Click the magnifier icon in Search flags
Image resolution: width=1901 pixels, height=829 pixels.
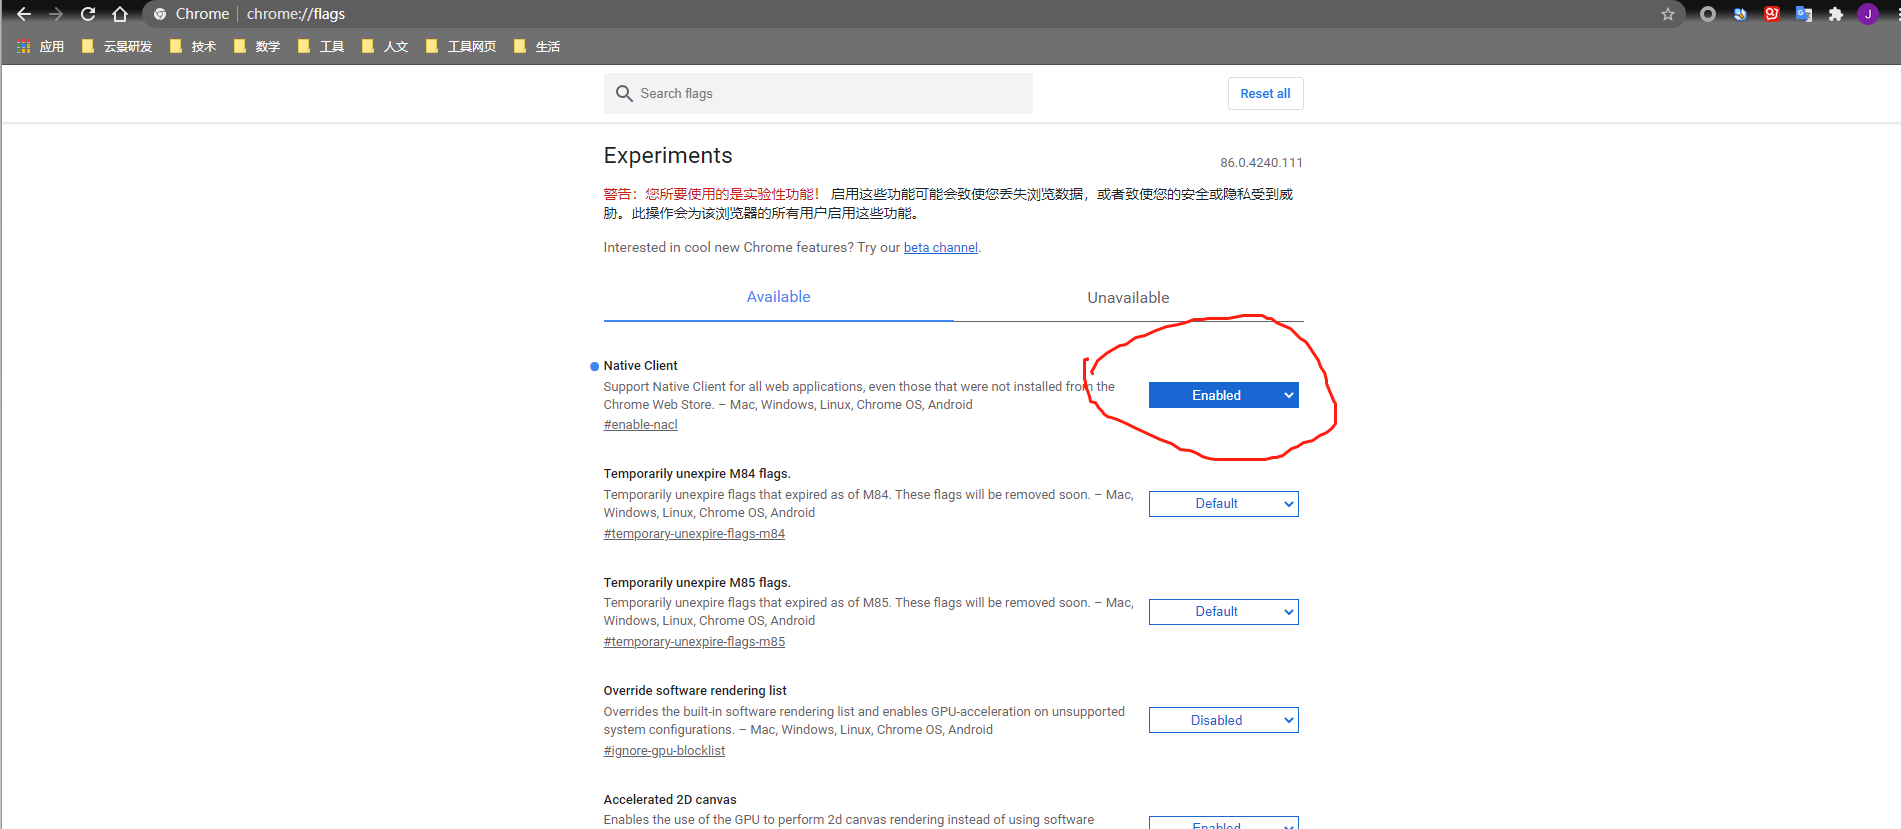pos(624,93)
